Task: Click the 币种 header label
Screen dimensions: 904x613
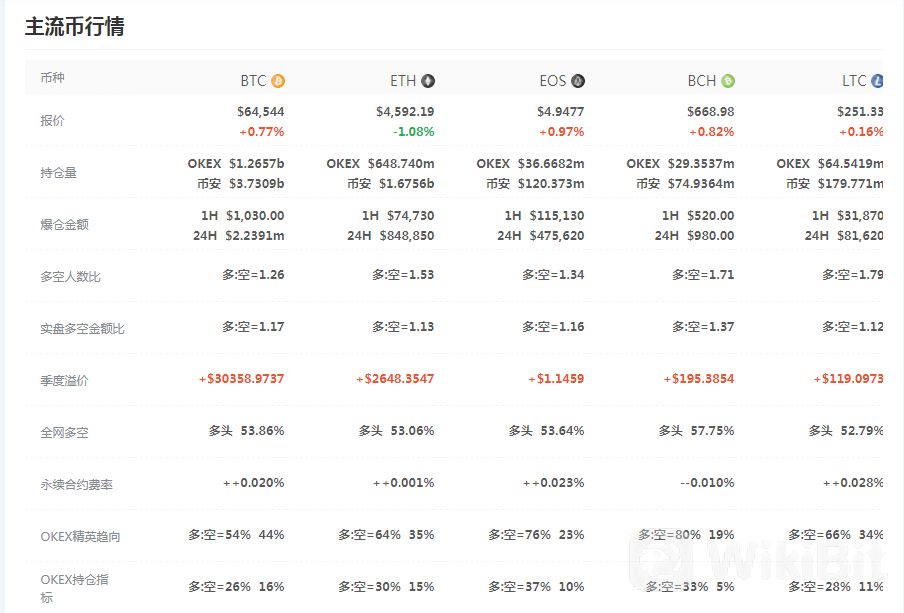Action: 52,77
